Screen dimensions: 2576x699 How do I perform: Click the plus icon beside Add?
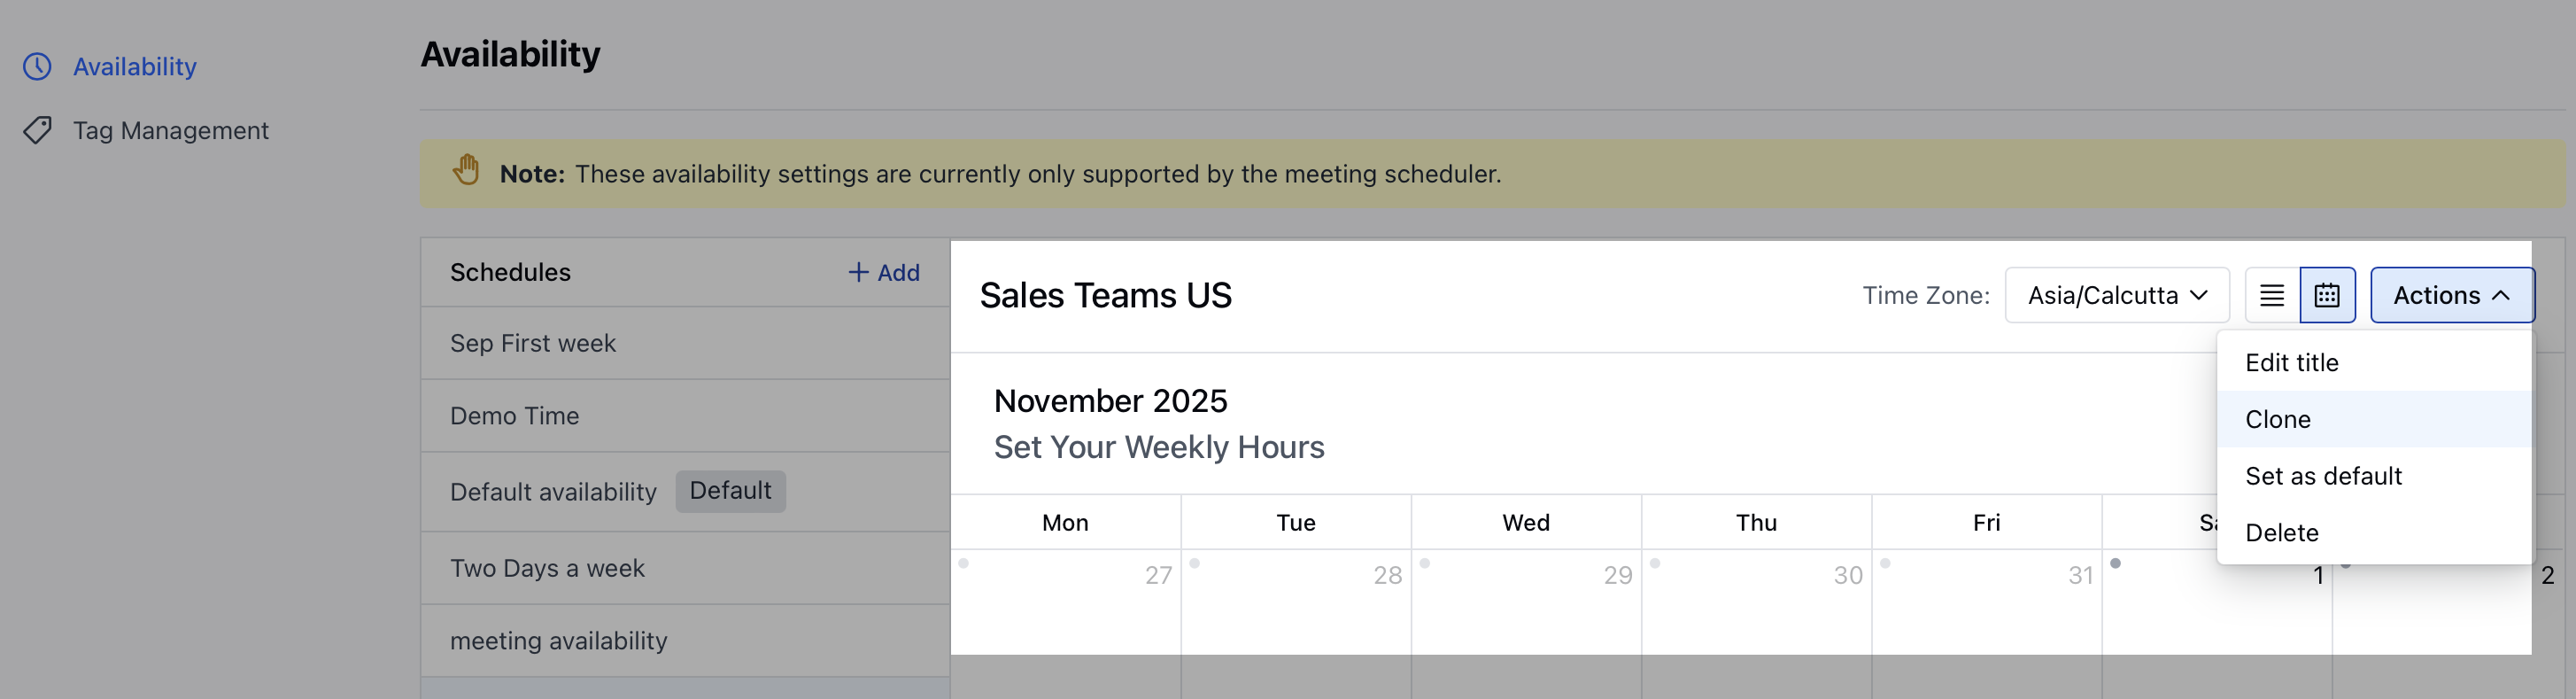[858, 273]
